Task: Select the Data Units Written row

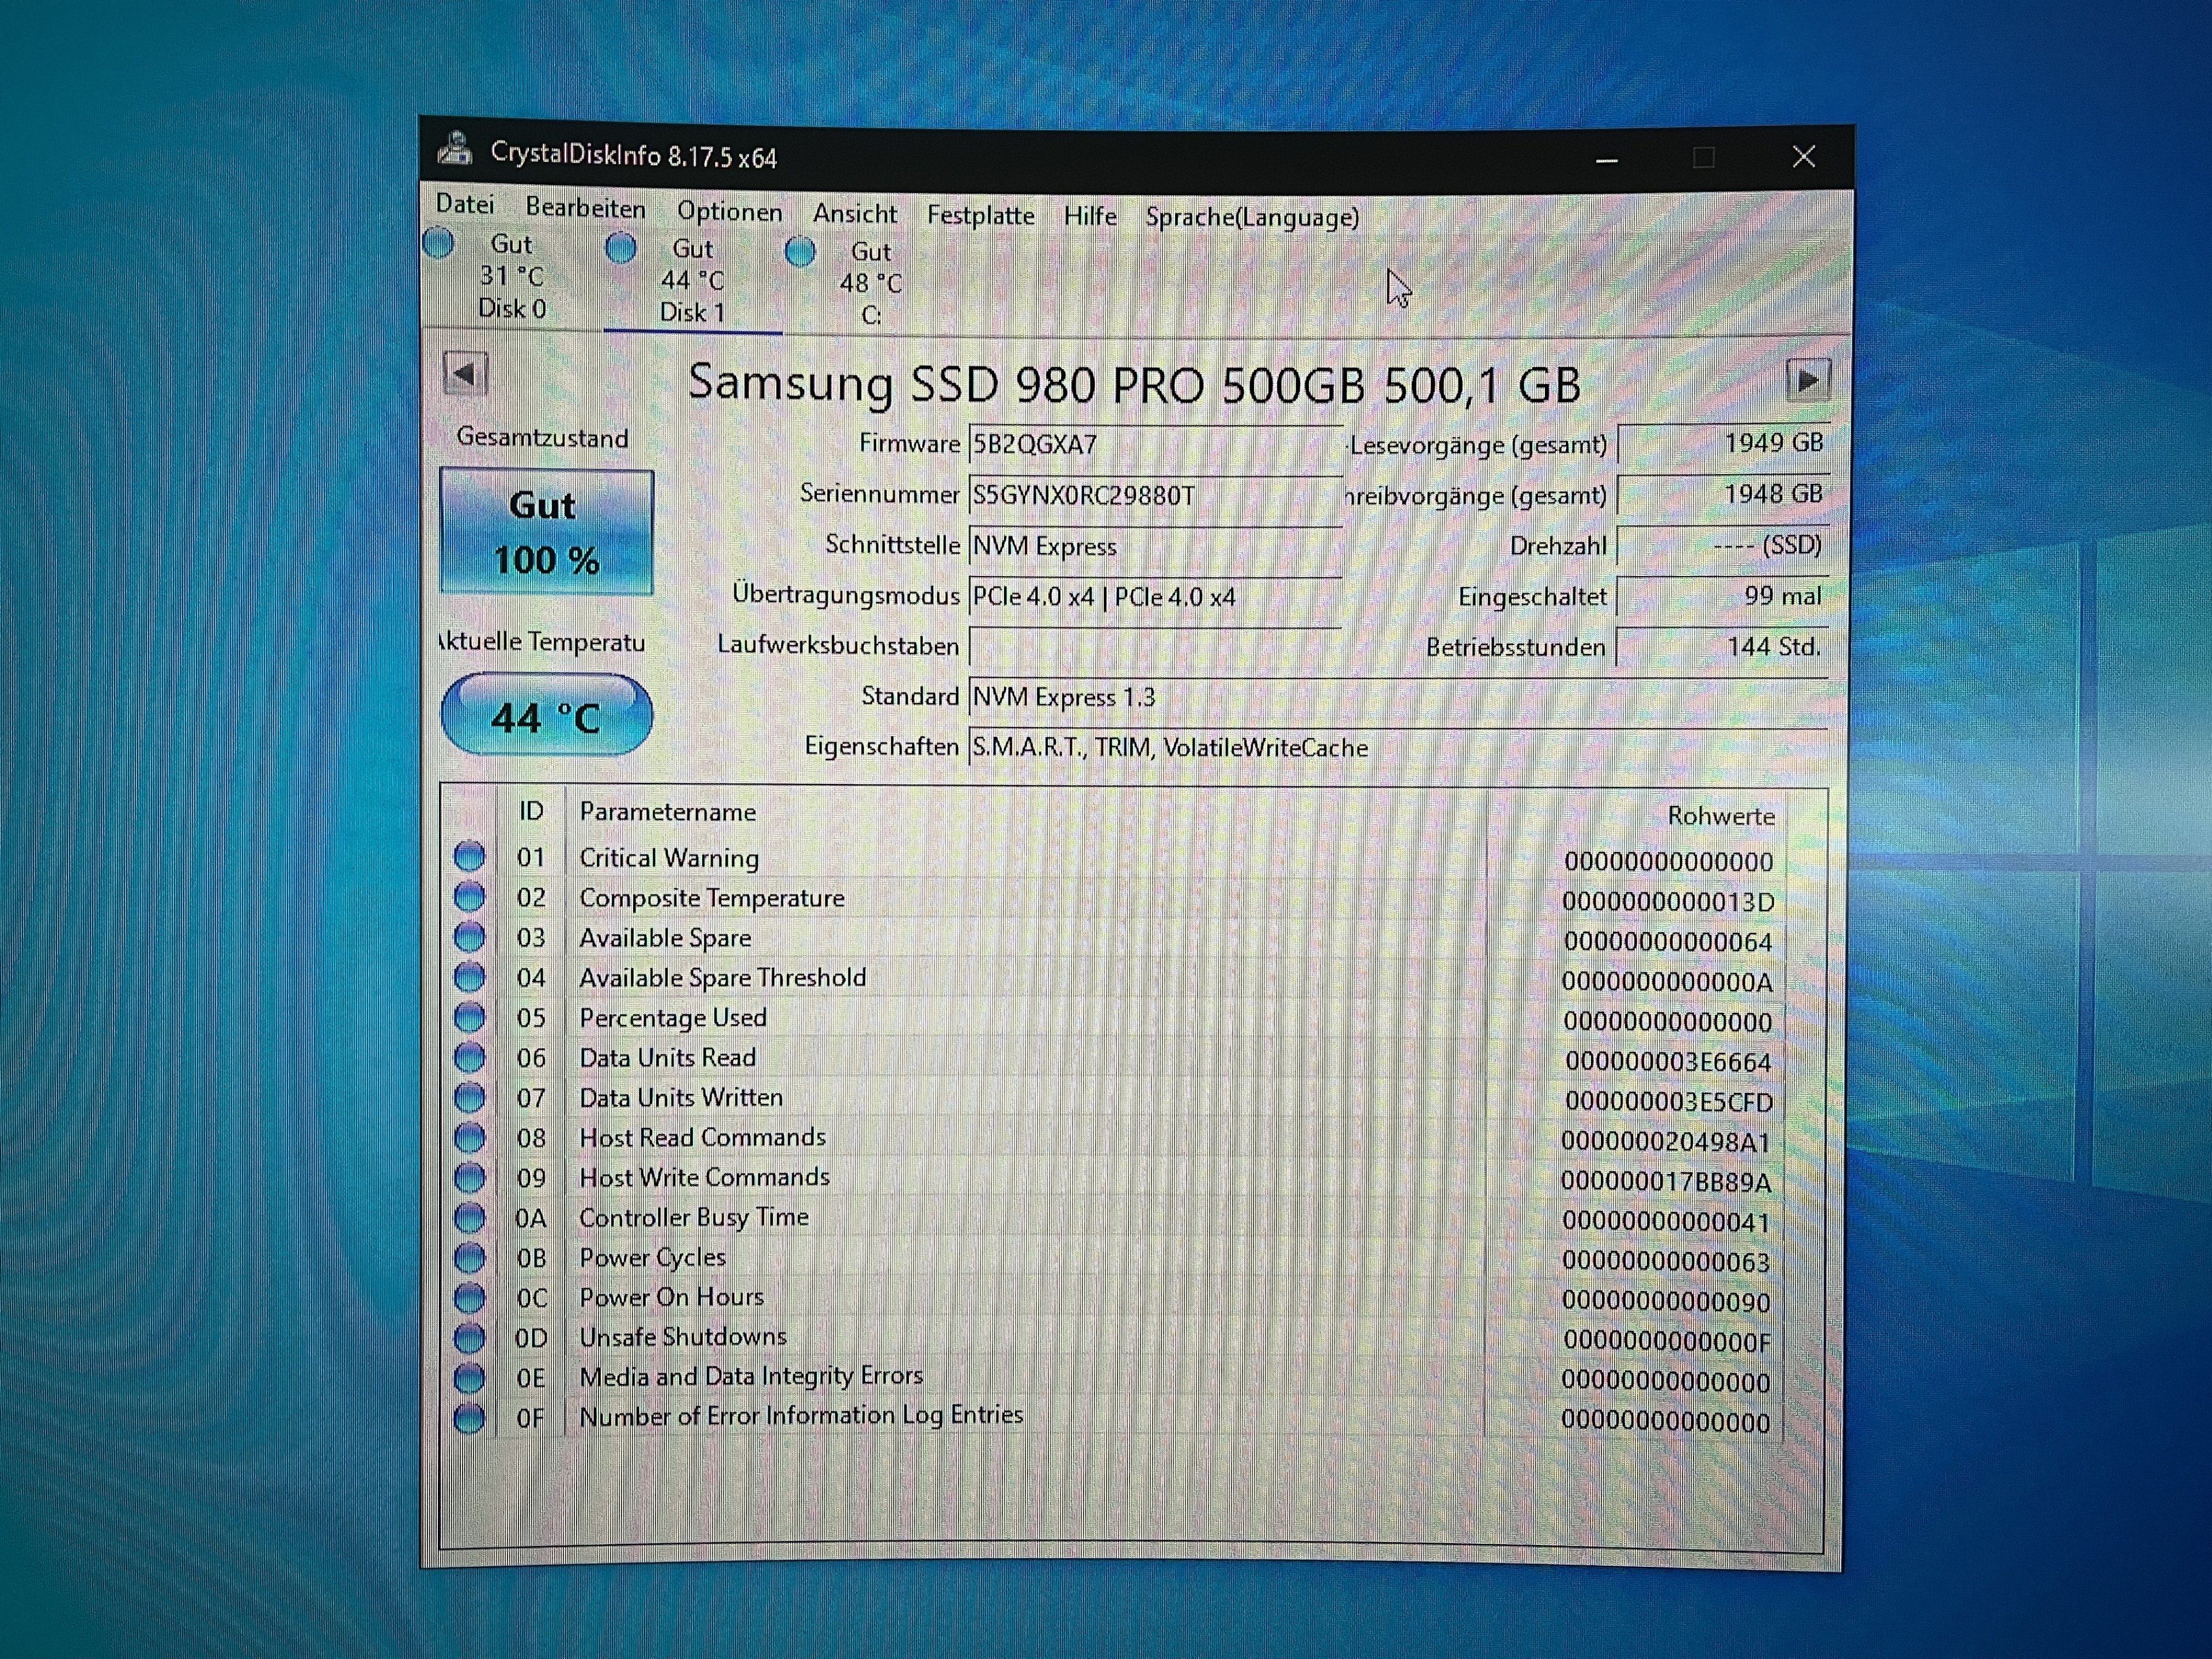Action: pyautogui.click(x=680, y=1097)
